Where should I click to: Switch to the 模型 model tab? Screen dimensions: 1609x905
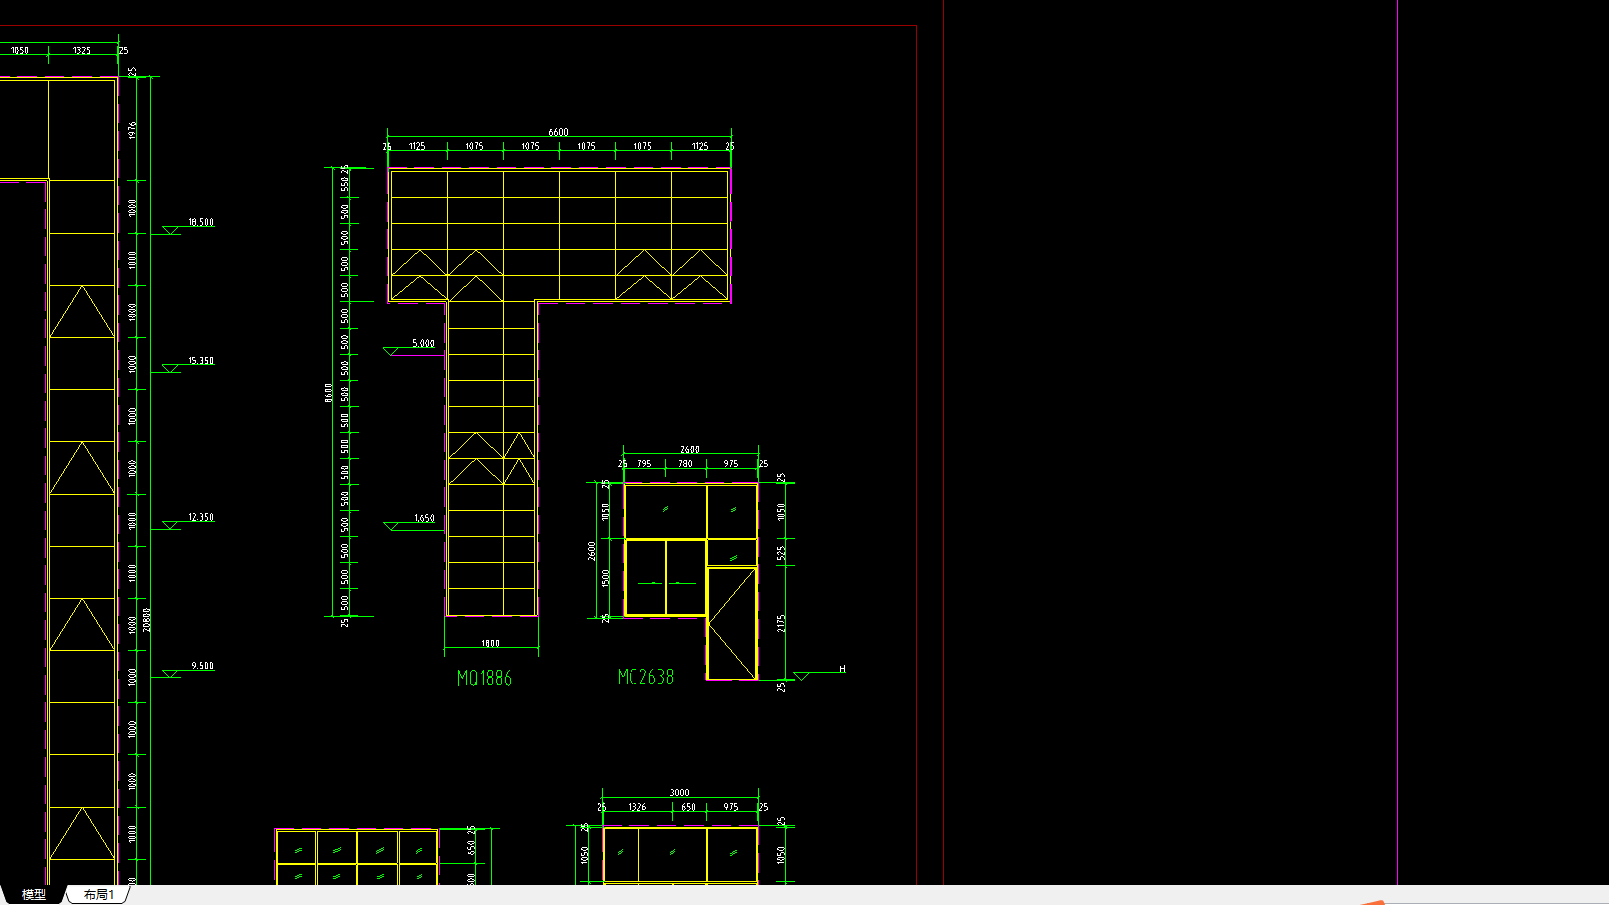click(33, 894)
